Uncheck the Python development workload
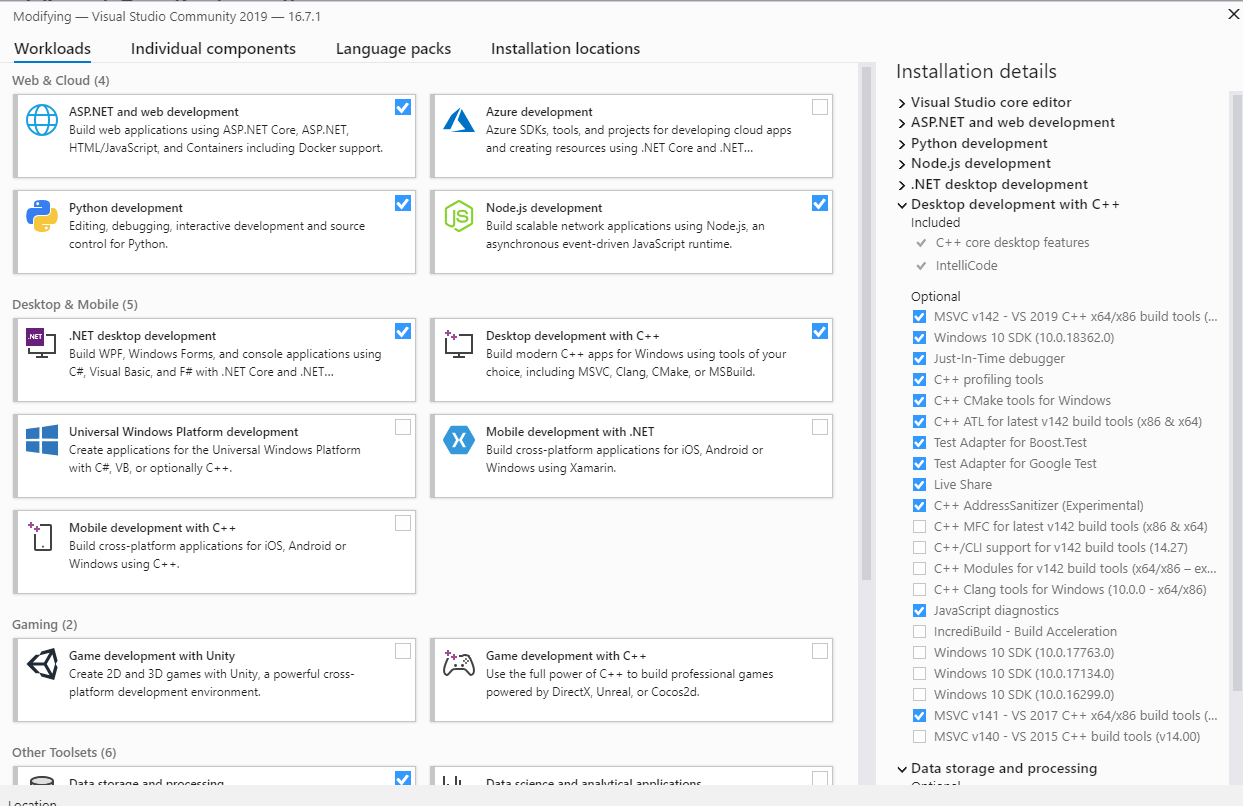 tap(403, 203)
